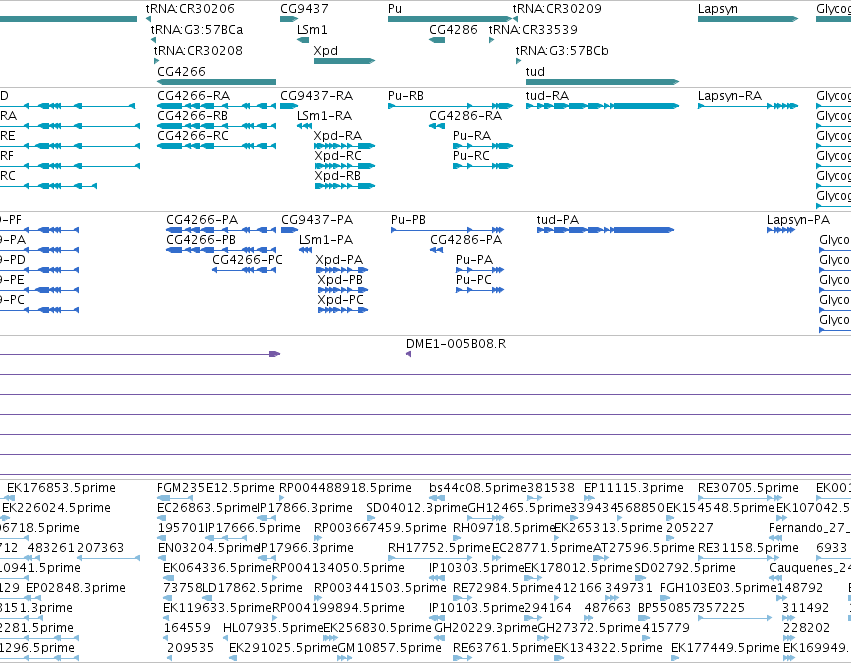The width and height of the screenshot is (851, 663).
Task: Select the CG4286-RA transcript
Action: pyautogui.click(x=437, y=126)
